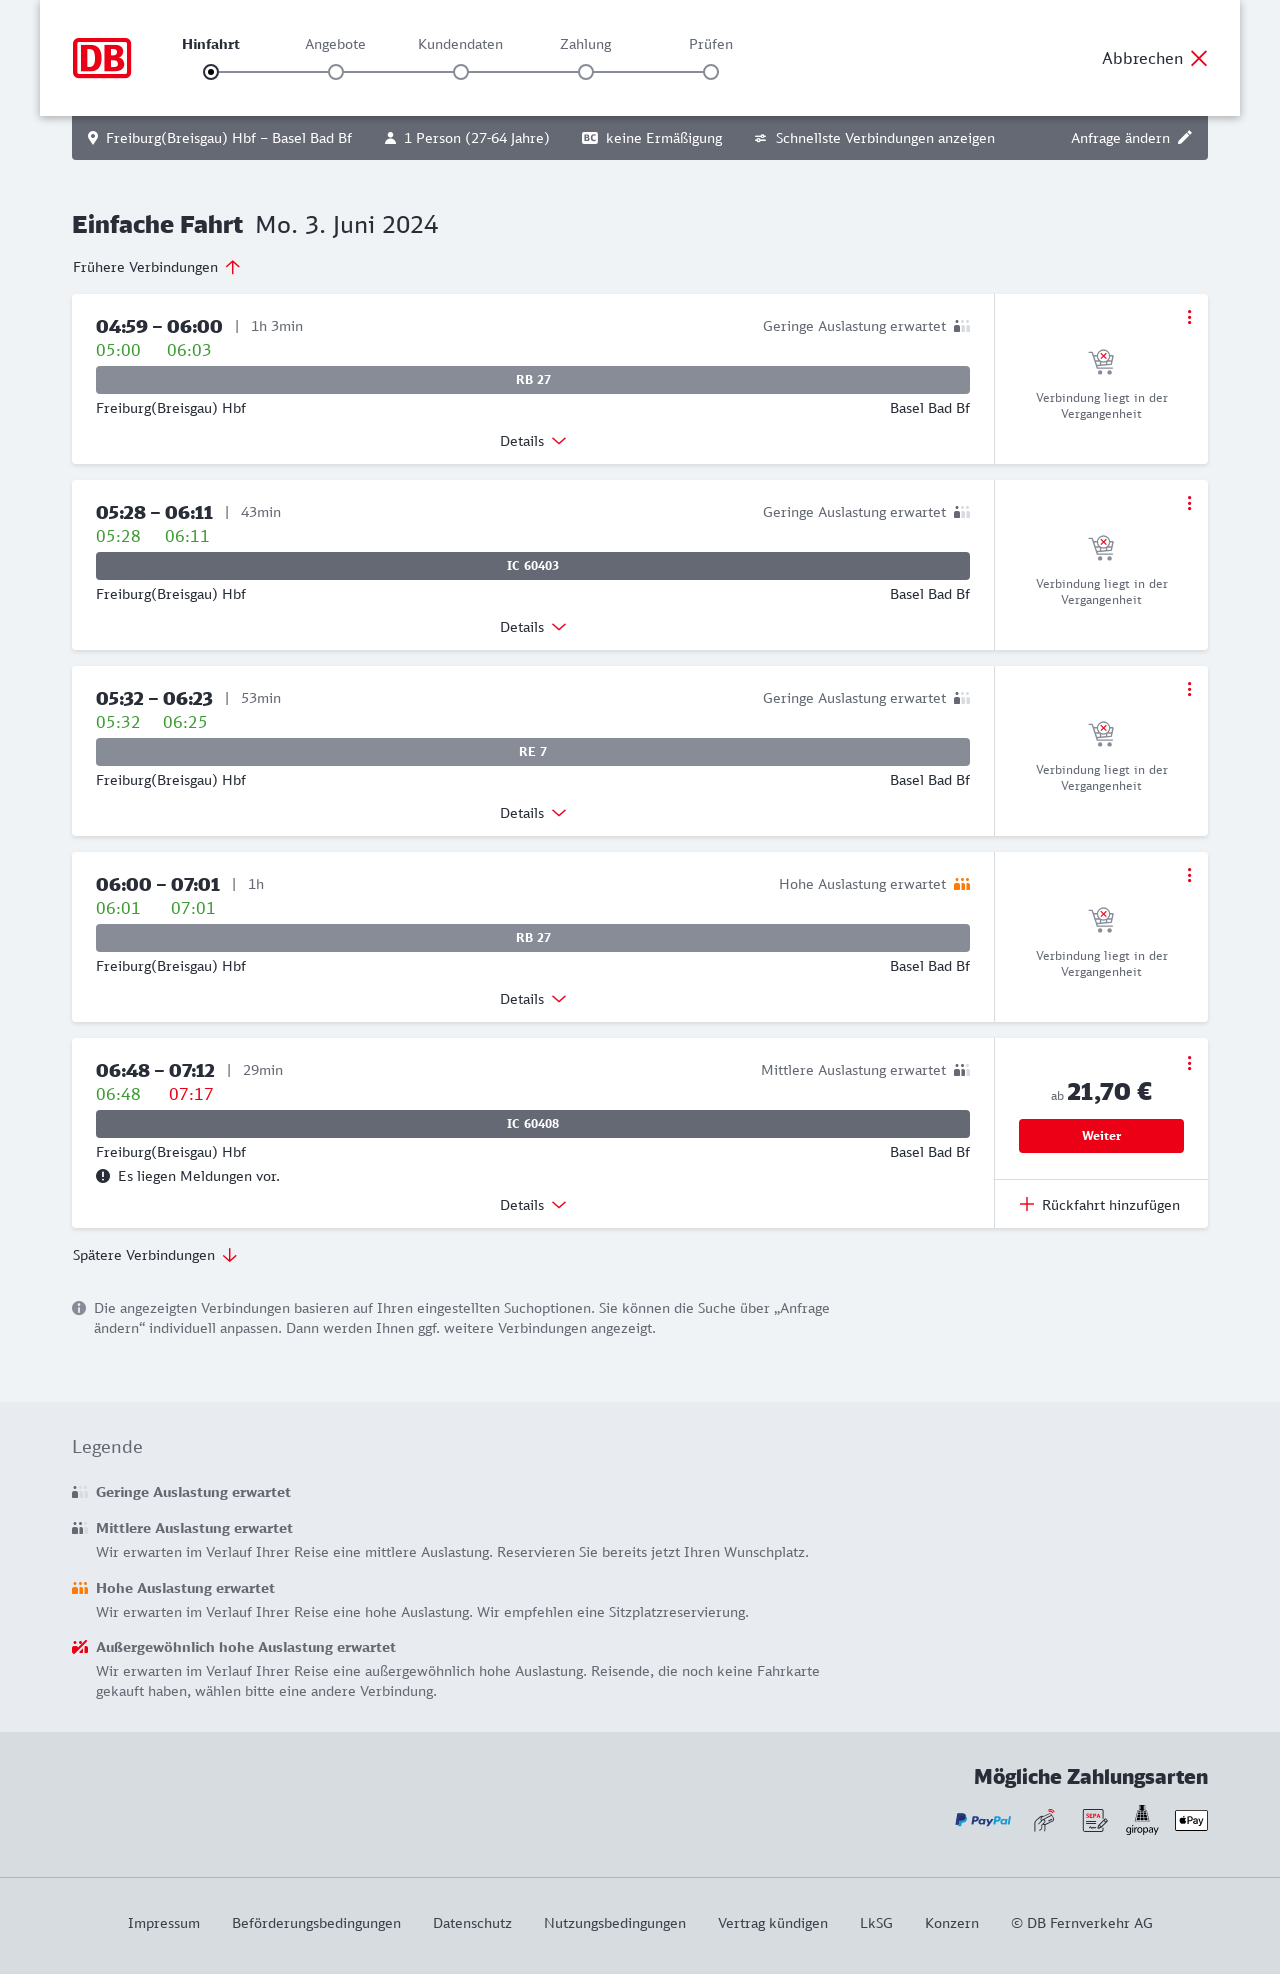The width and height of the screenshot is (1280, 1974).
Task: Select the Zahlung step circle
Action: [x=586, y=72]
